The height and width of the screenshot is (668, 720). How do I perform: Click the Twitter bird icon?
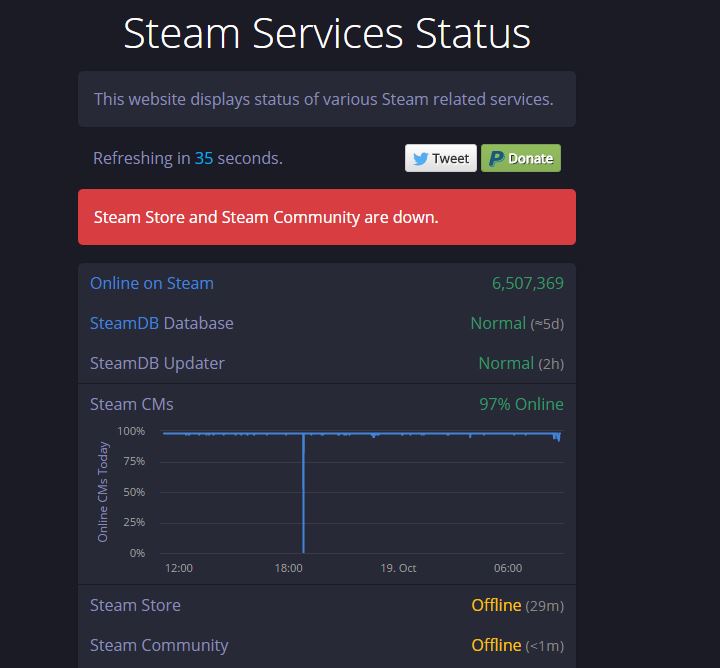420,159
